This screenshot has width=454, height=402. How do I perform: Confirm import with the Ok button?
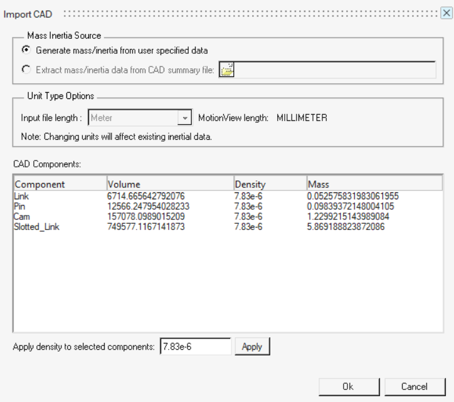click(349, 387)
